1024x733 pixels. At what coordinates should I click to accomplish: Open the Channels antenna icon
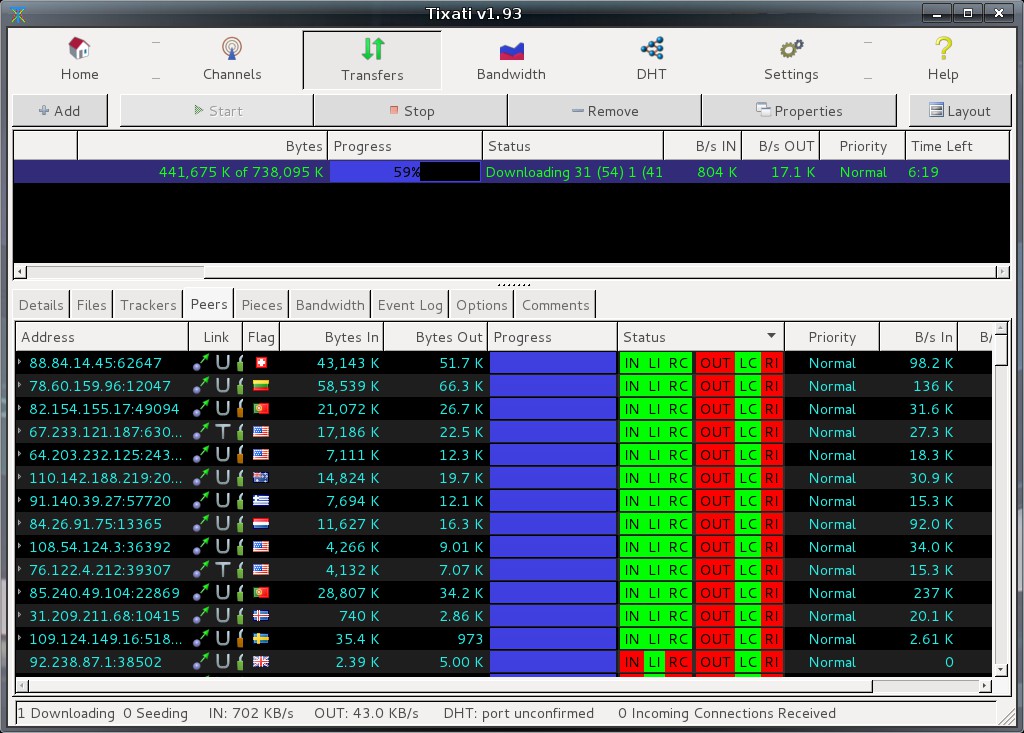(x=232, y=49)
